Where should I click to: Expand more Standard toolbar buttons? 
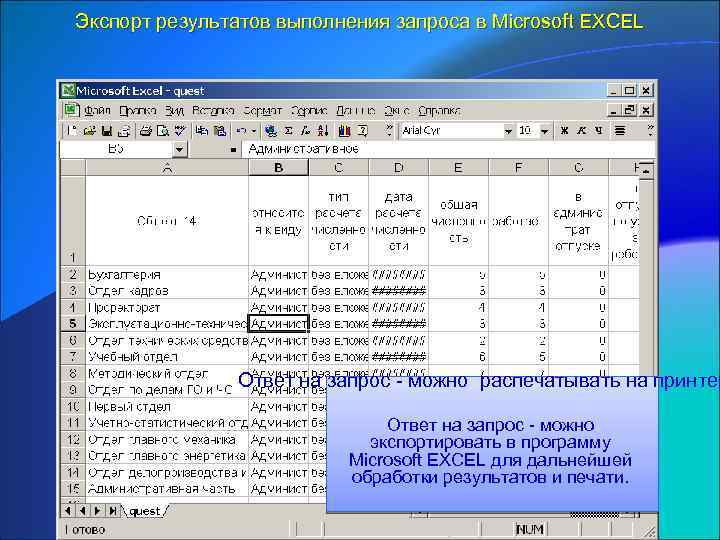coord(389,131)
